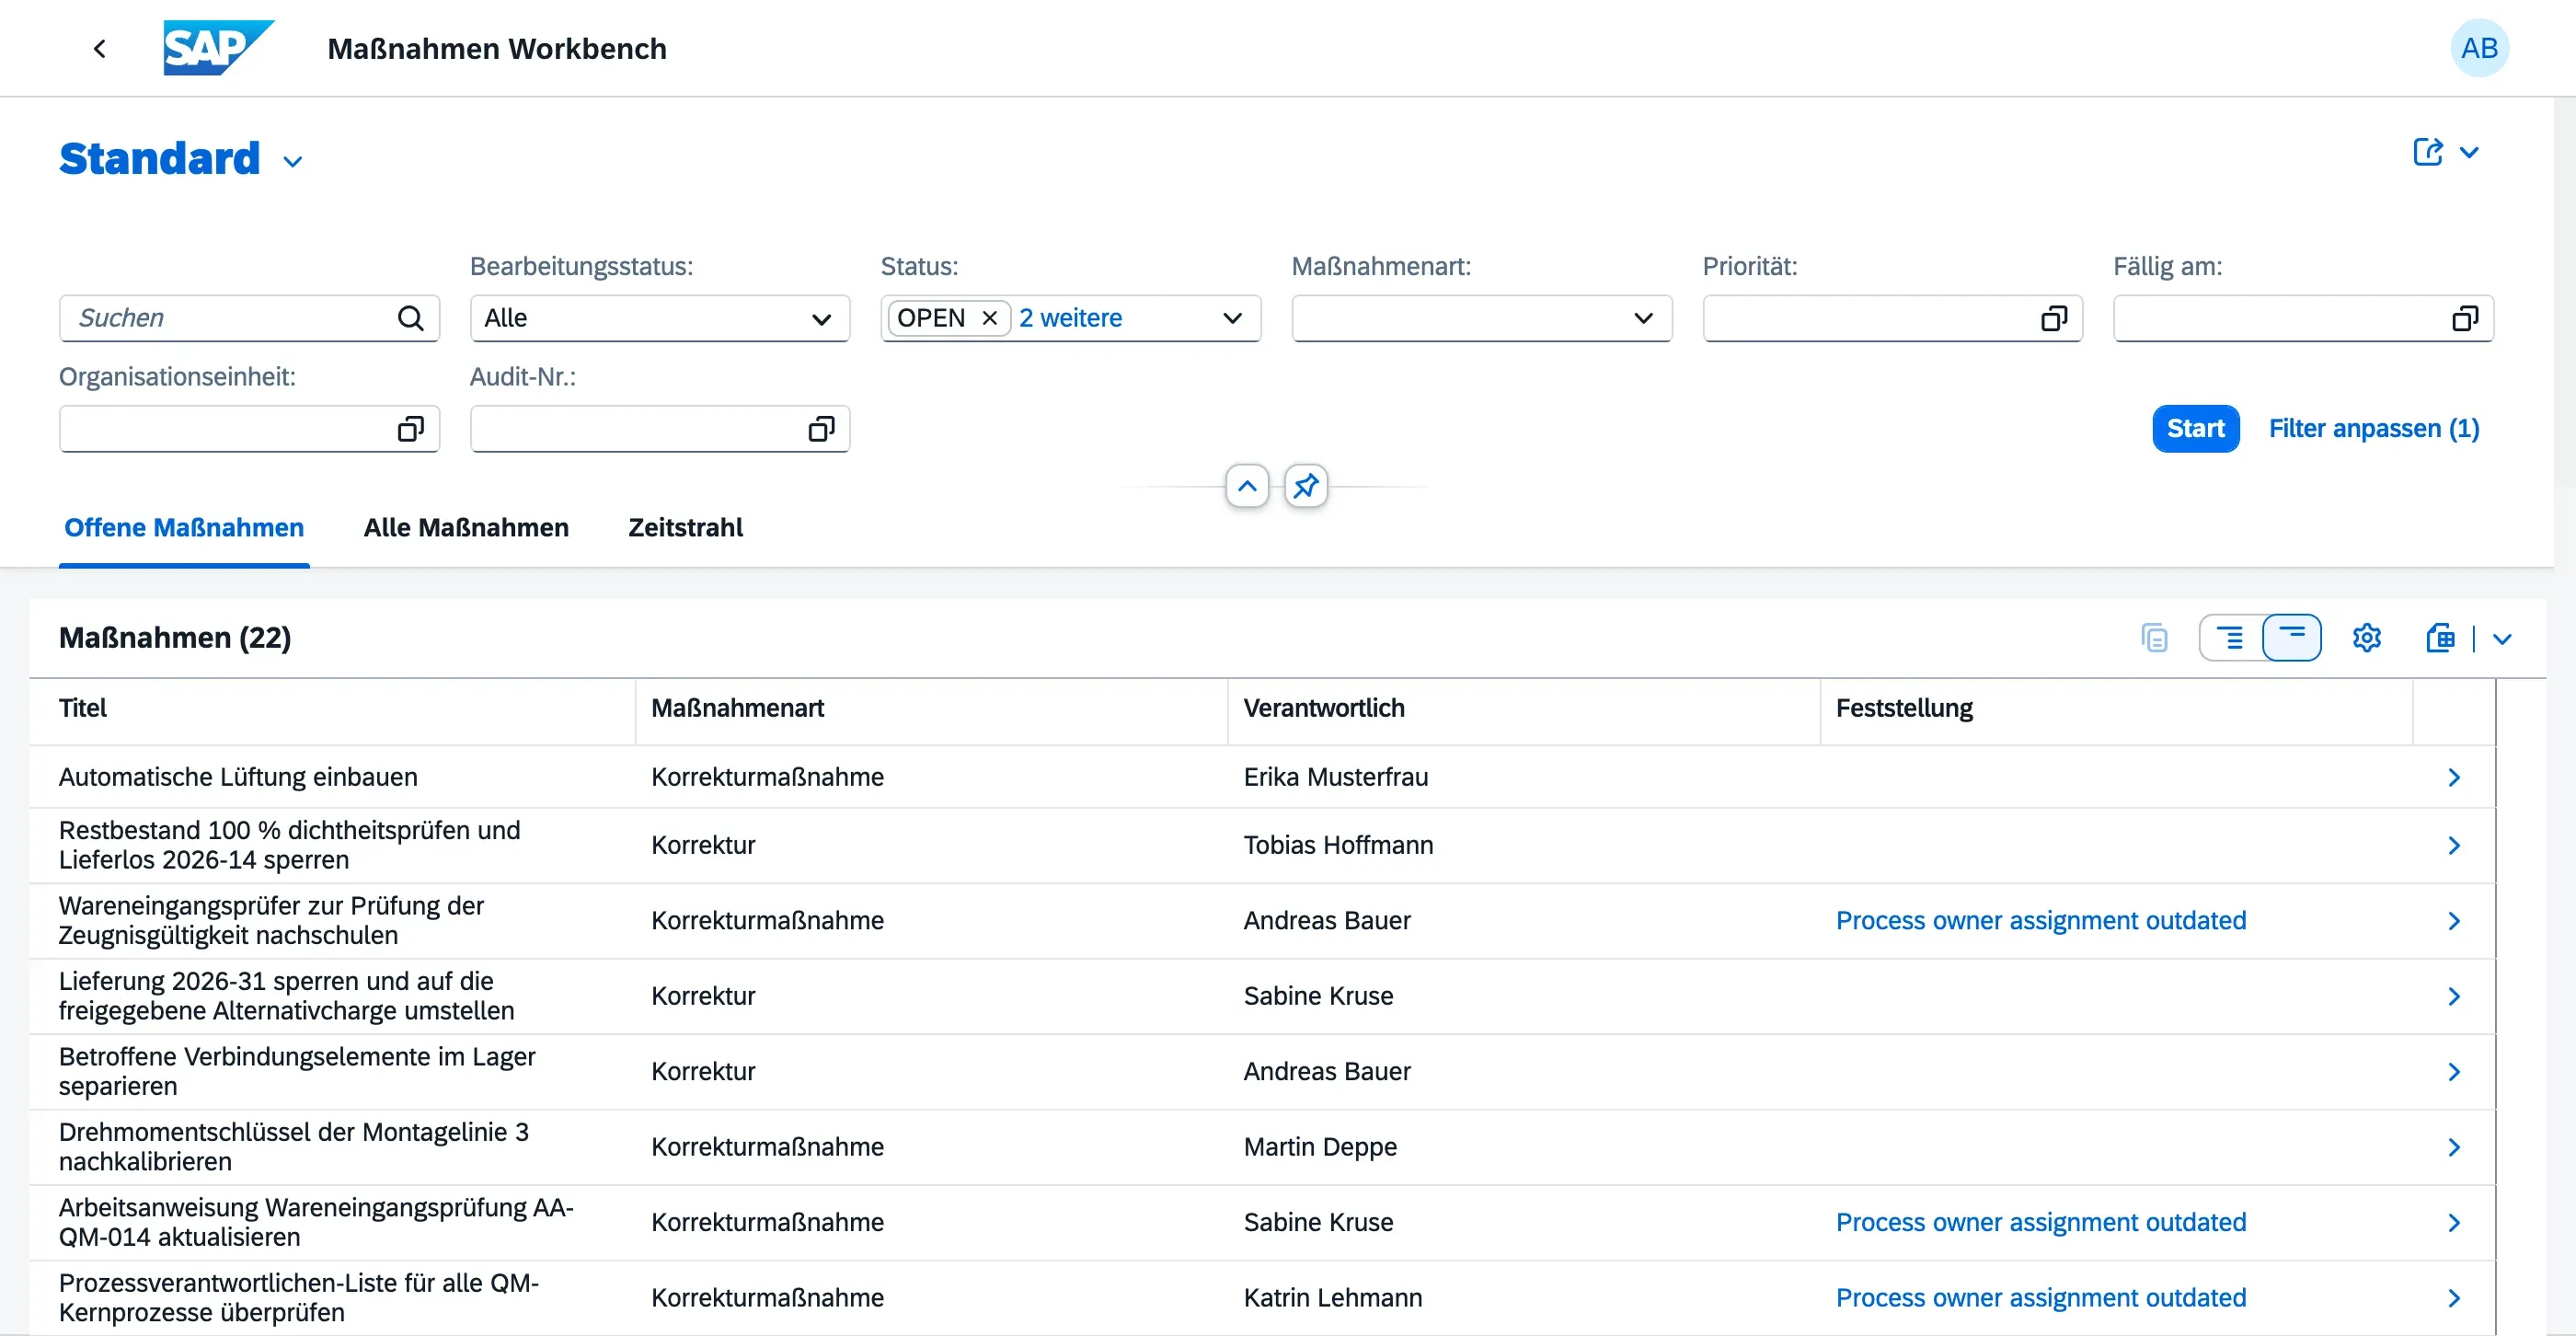Export table to spreadsheet
The height and width of the screenshot is (1336, 2576).
click(x=2440, y=638)
